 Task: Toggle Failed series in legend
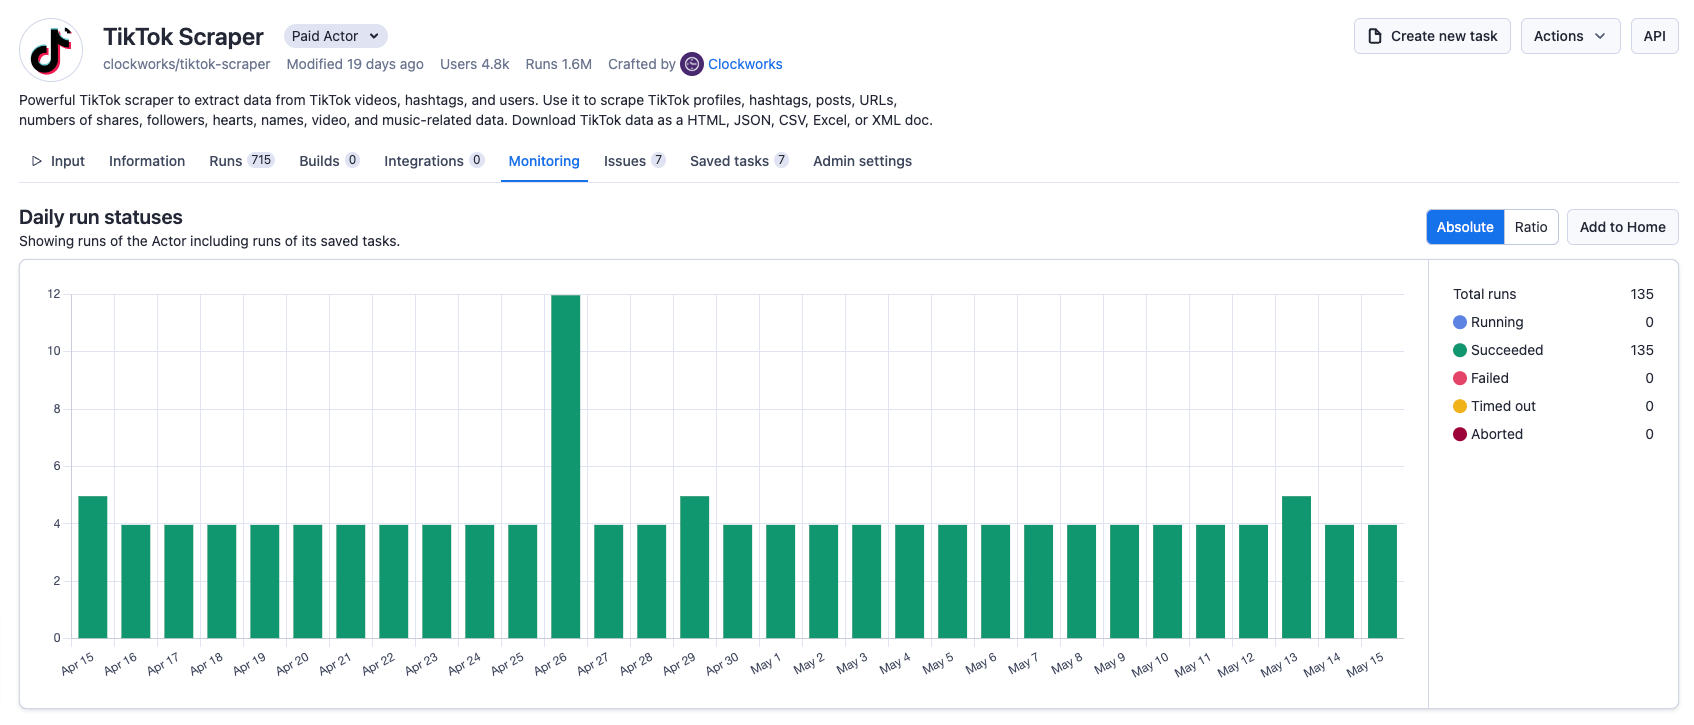click(1481, 378)
